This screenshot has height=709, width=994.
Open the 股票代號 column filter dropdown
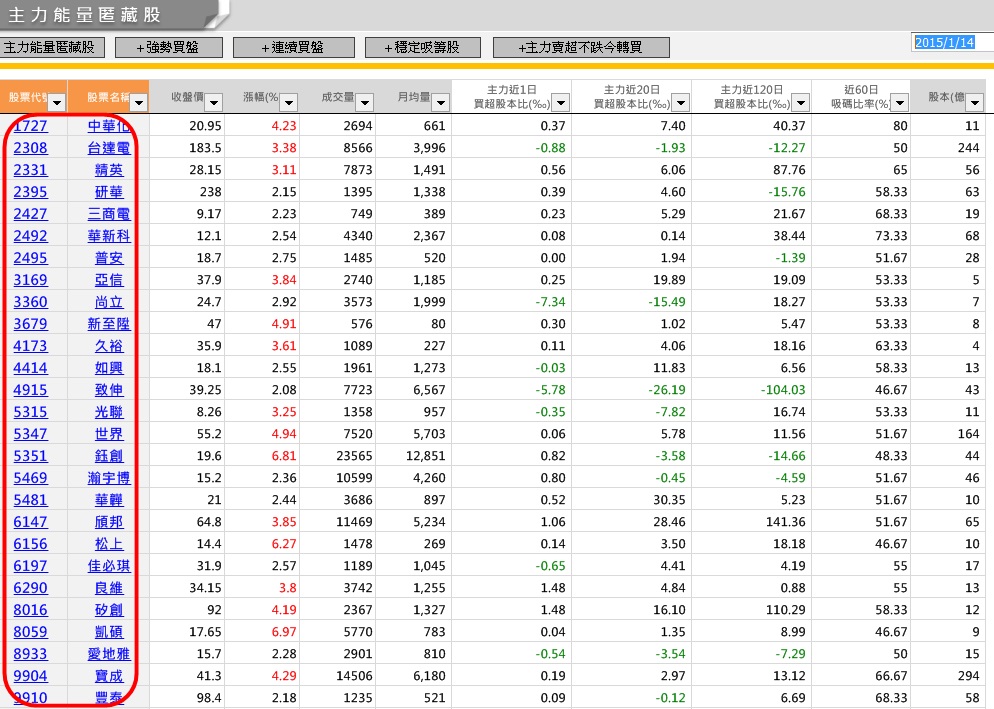pos(57,102)
